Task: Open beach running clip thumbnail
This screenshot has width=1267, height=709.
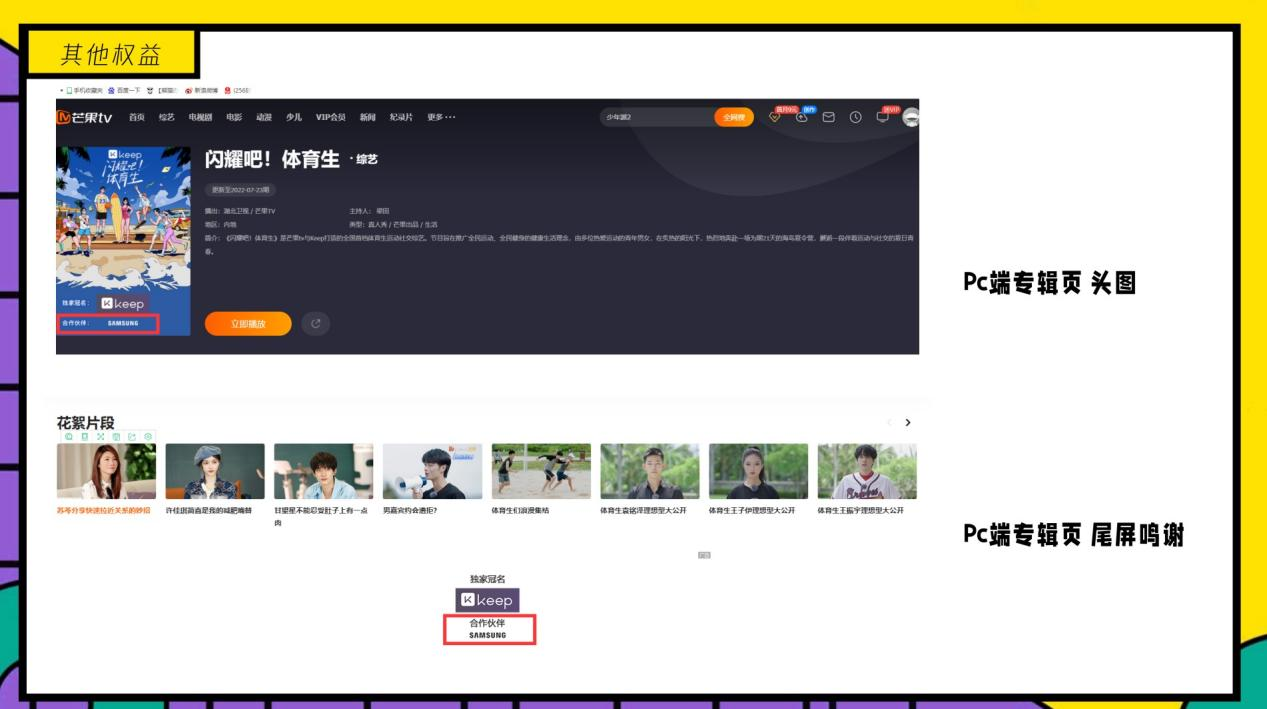Action: pyautogui.click(x=541, y=471)
